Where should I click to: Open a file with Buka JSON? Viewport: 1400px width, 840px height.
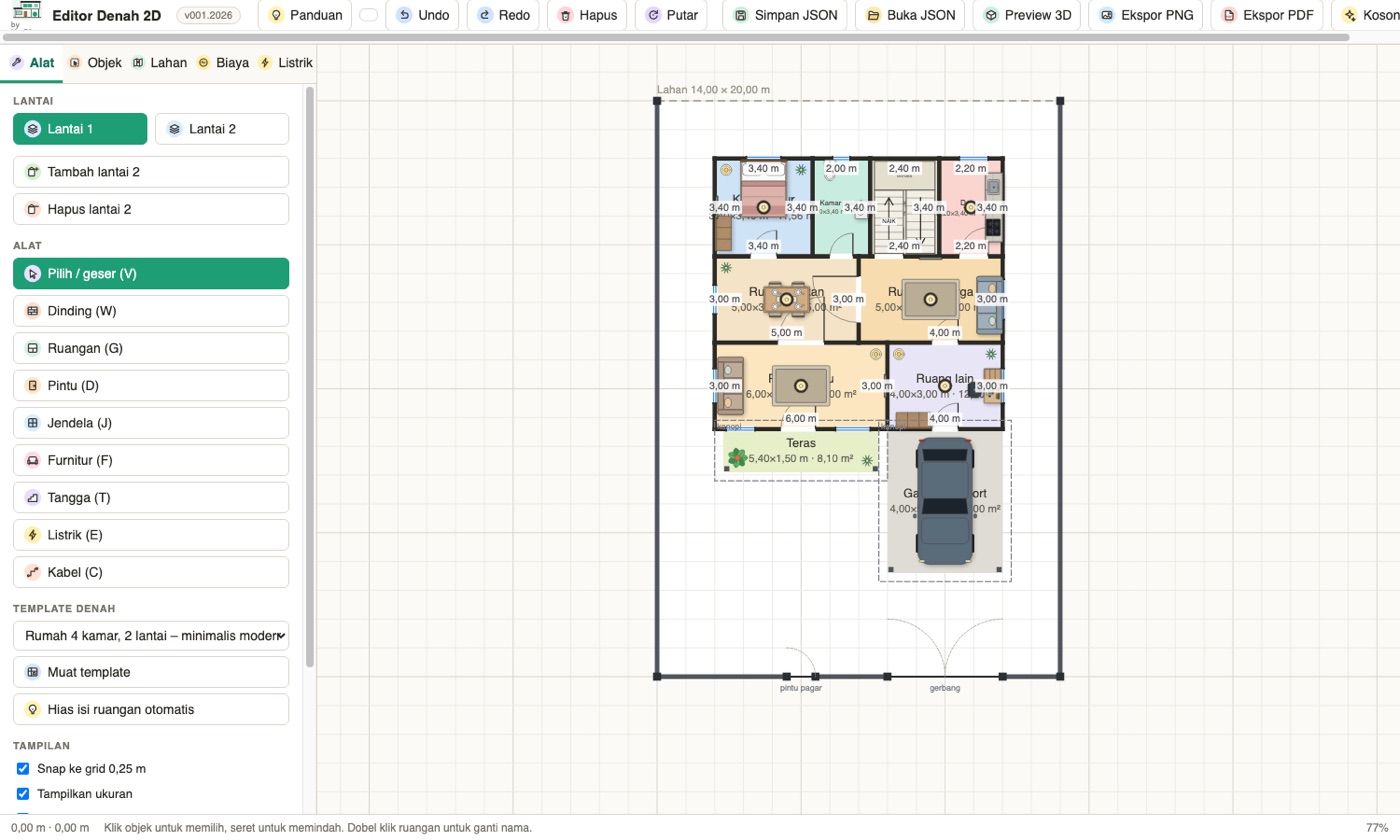[910, 15]
